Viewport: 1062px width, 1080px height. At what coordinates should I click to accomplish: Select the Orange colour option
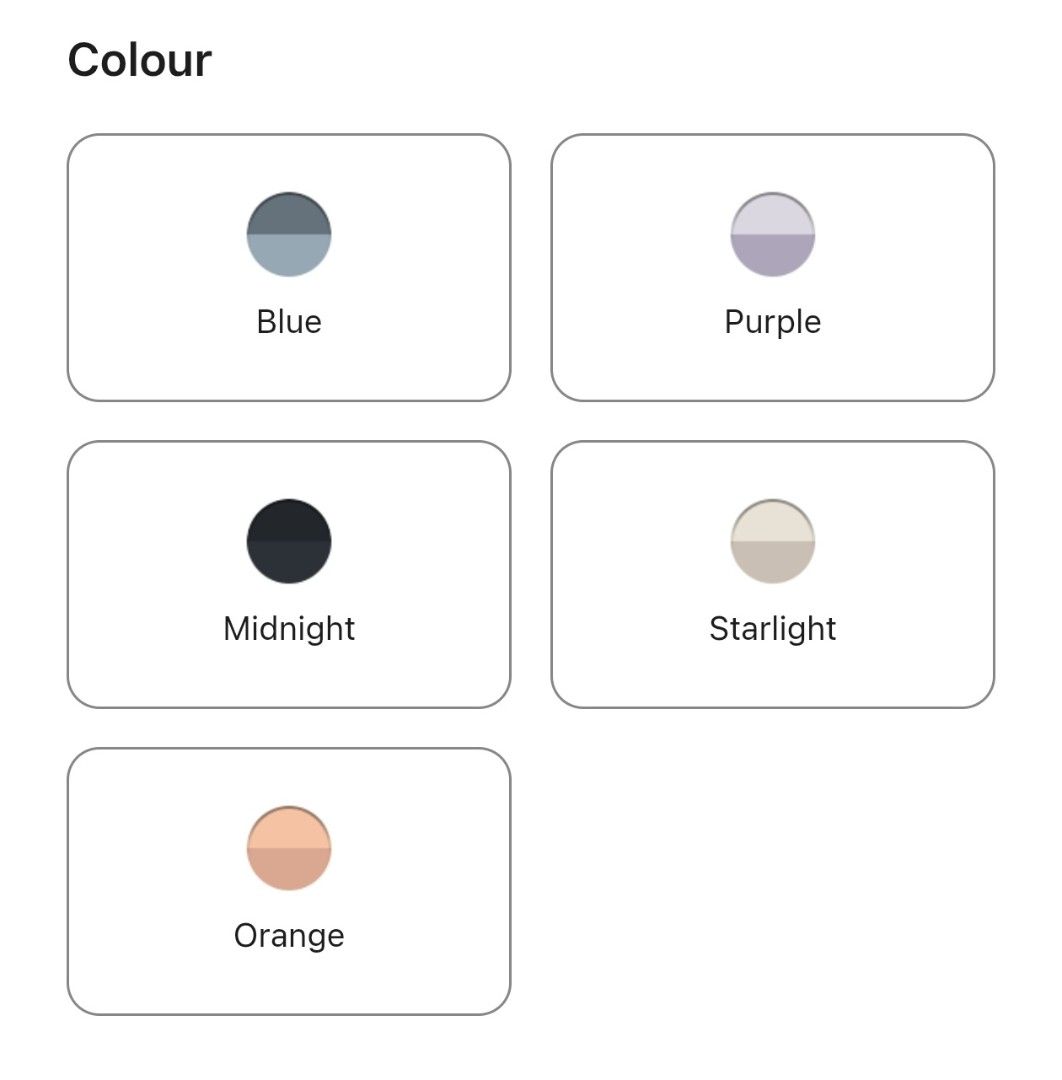[x=289, y=878]
